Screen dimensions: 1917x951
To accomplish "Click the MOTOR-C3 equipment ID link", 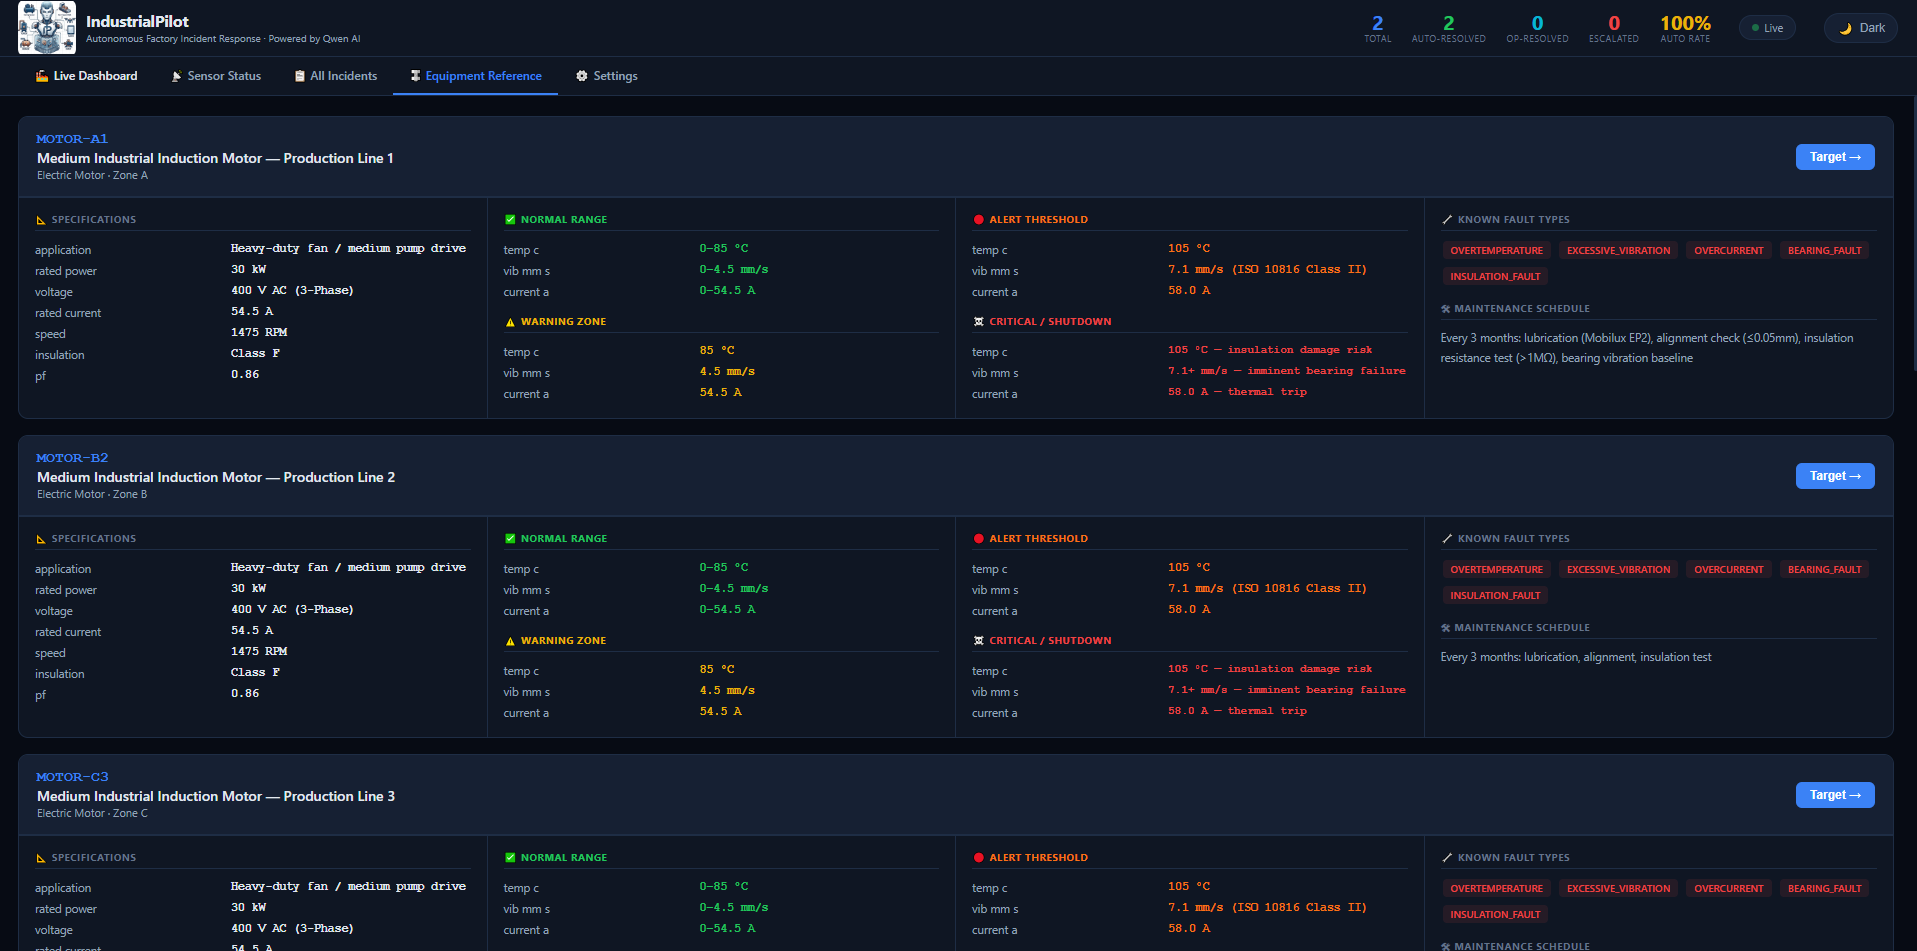I will coord(72,777).
